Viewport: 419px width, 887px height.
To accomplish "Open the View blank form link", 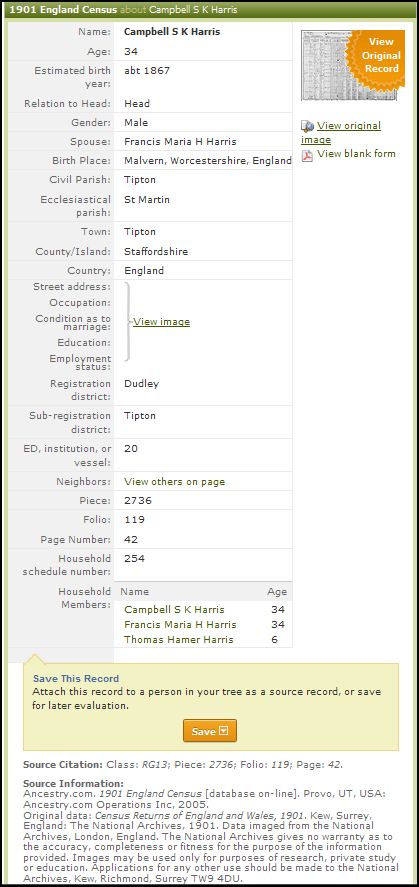I will (x=356, y=154).
